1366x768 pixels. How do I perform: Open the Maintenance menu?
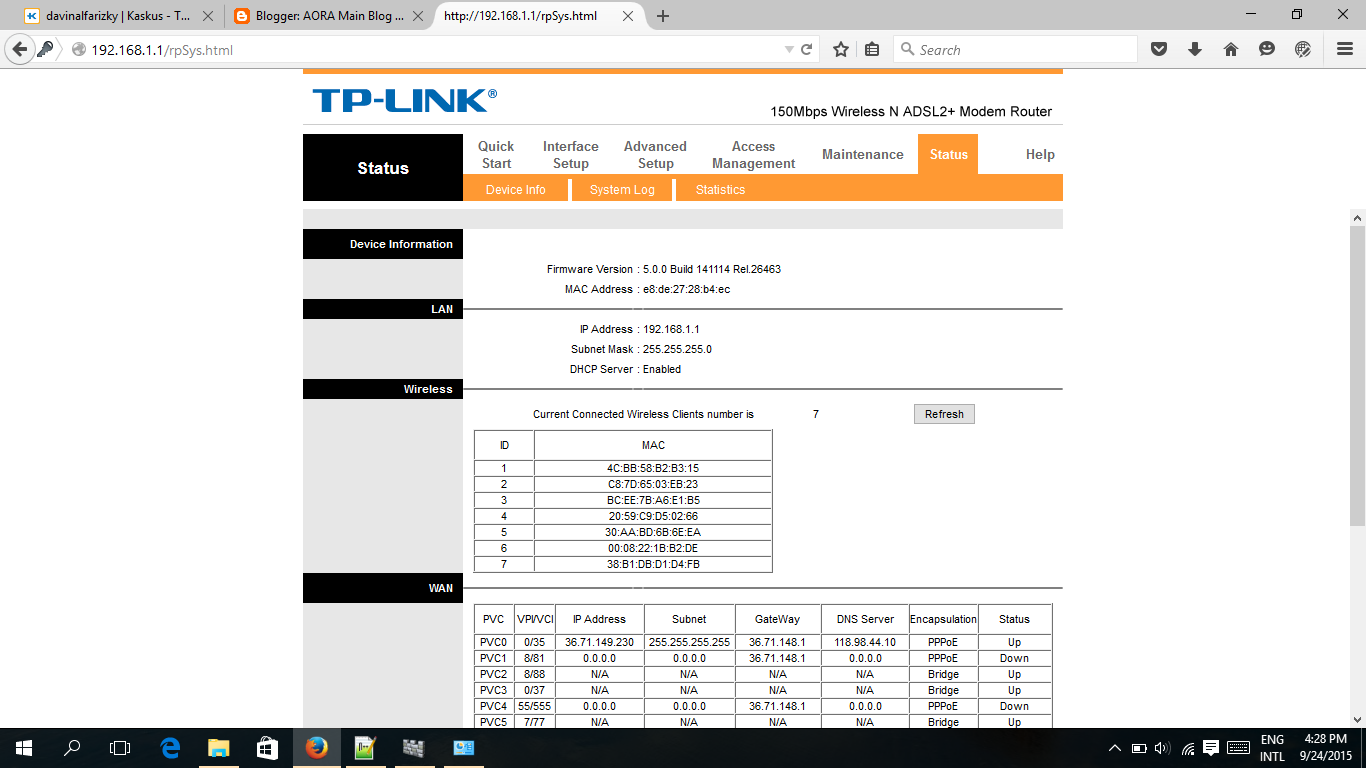click(x=861, y=154)
